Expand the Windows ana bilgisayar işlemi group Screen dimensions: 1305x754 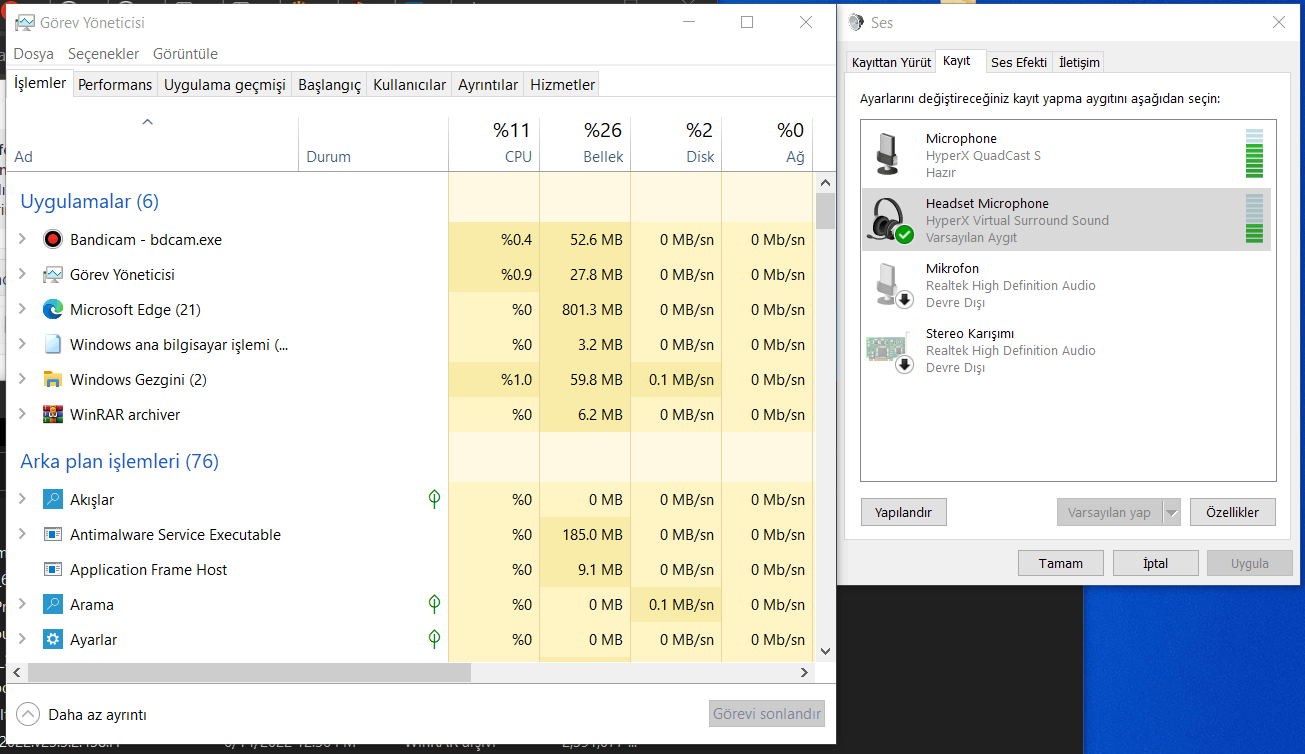[23, 344]
